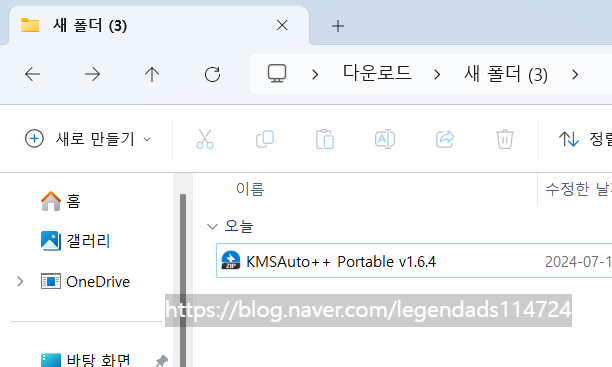Expand the OneDrive tree node
The image size is (612, 367).
tap(20, 281)
